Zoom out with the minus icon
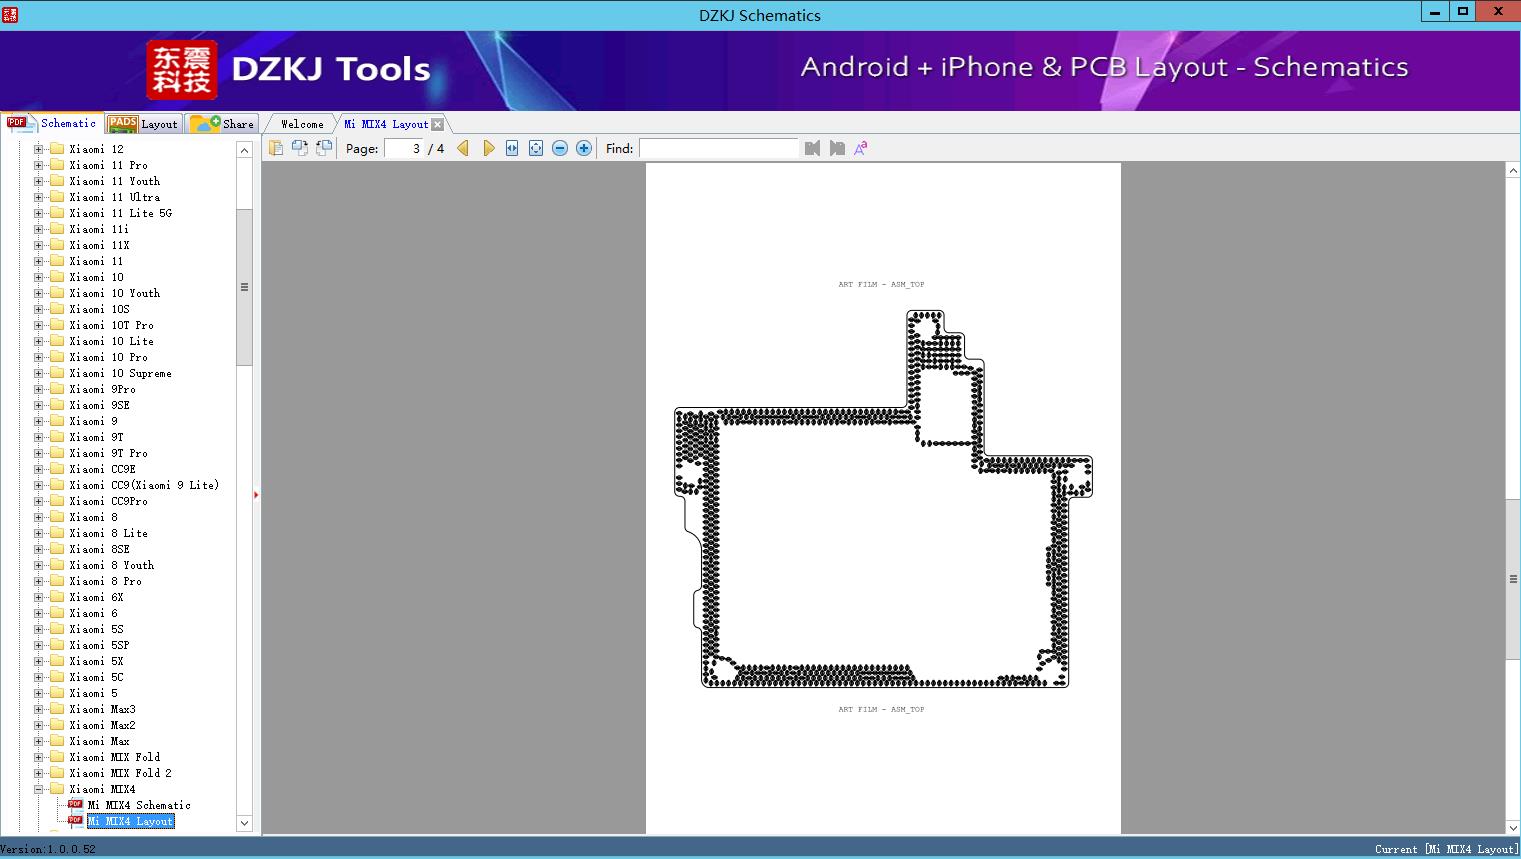Image resolution: width=1521 pixels, height=859 pixels. [x=560, y=148]
